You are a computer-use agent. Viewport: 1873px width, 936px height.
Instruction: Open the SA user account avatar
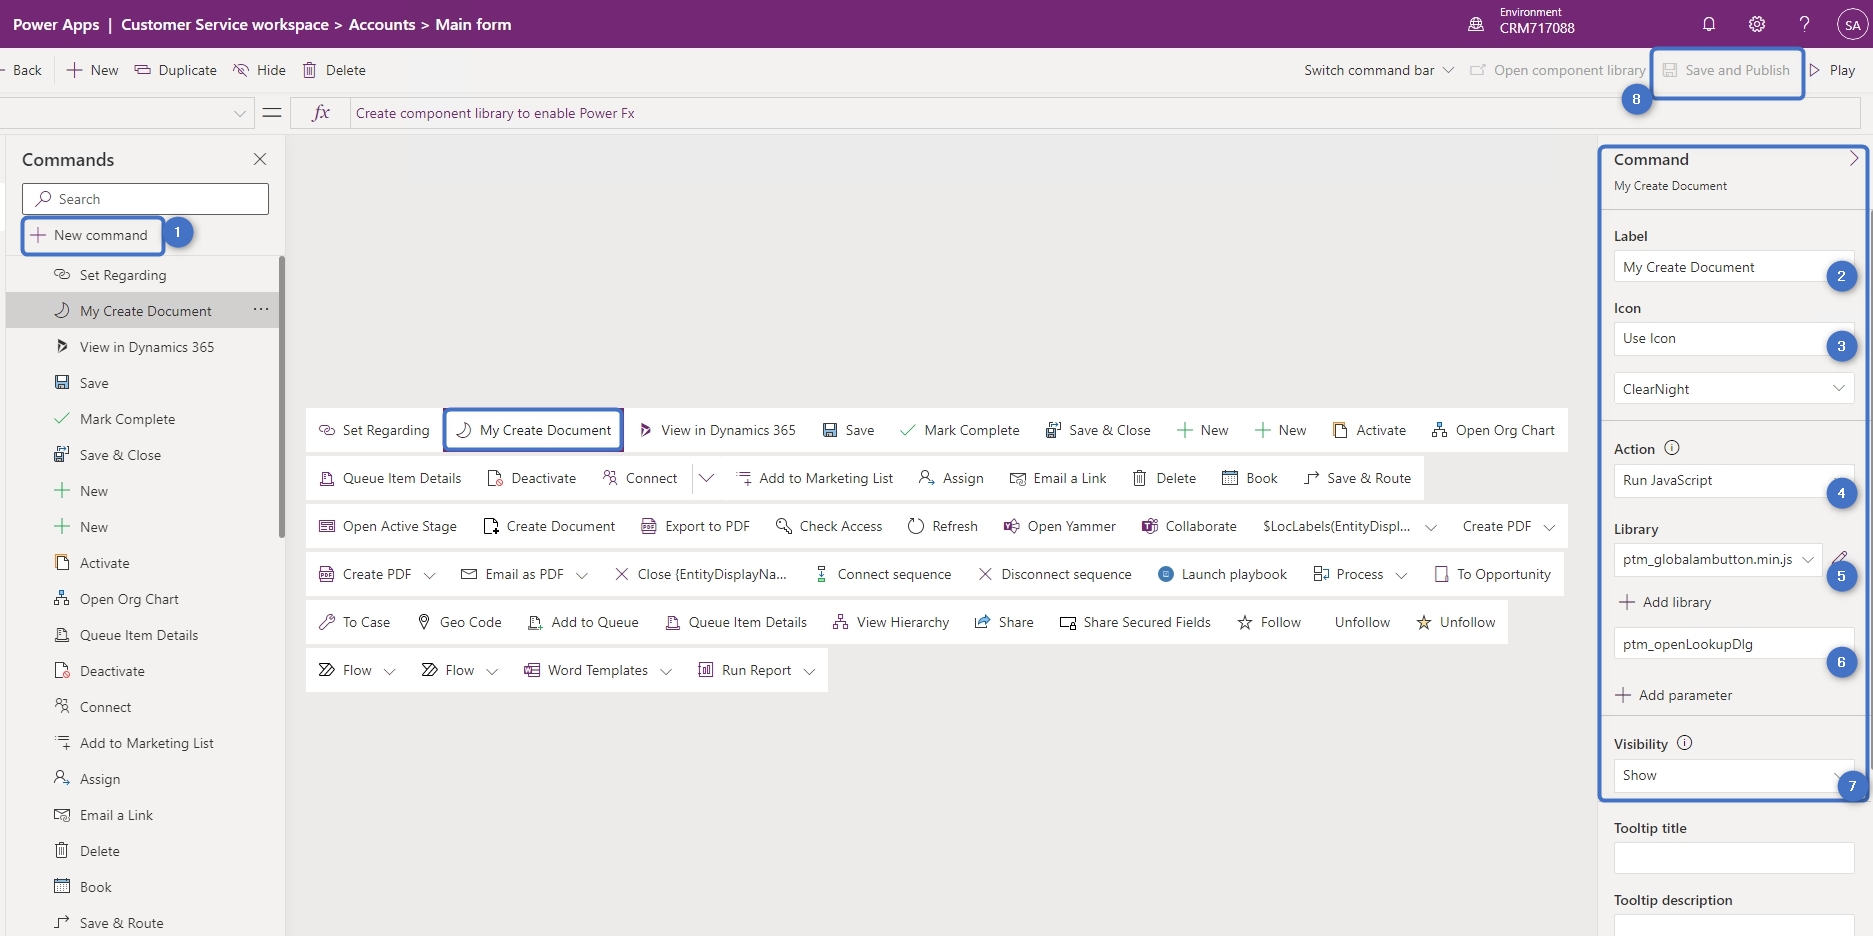[1852, 25]
